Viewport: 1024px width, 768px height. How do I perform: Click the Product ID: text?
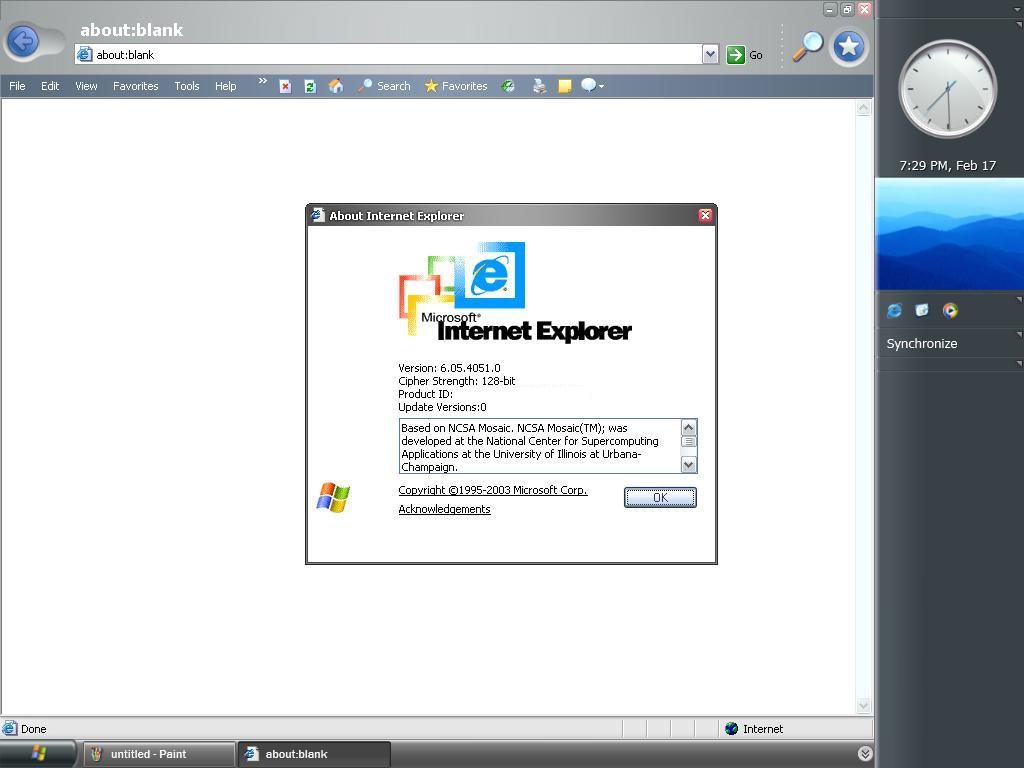[425, 394]
